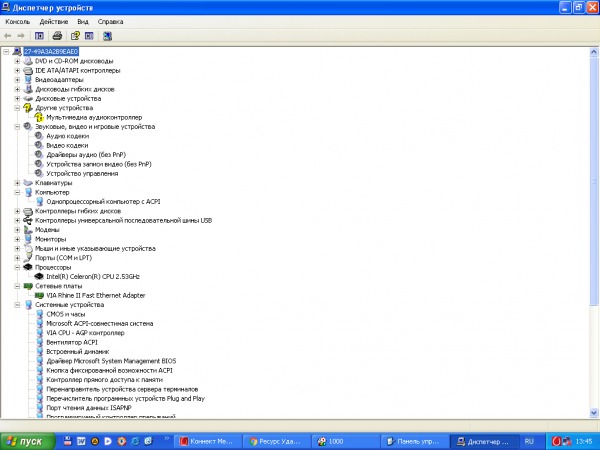600x450 pixels.
Task: Expand IDE ATA/ATAPI контроллеры node
Action: (x=17, y=70)
